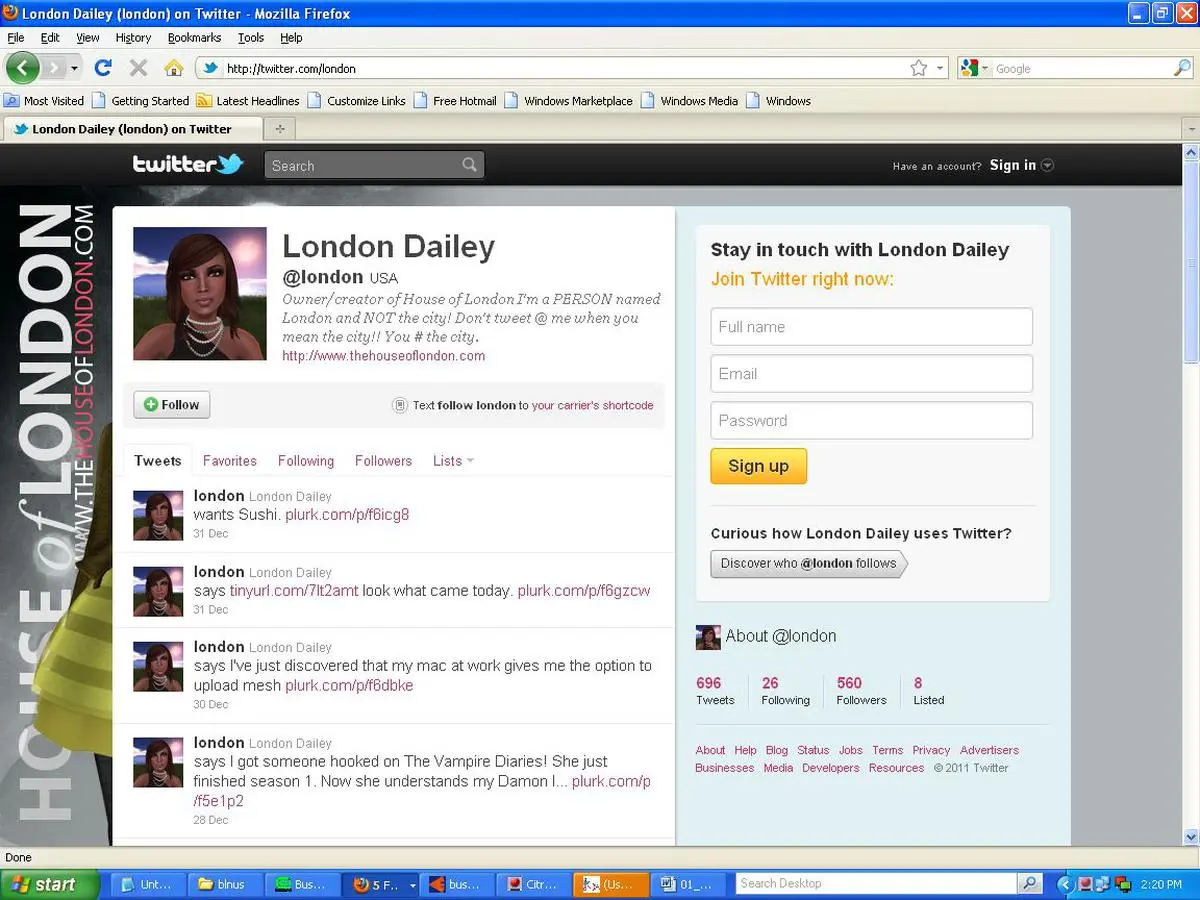Image resolution: width=1200 pixels, height=900 pixels.
Task: Select the London Dailey browser tab
Action: (132, 129)
